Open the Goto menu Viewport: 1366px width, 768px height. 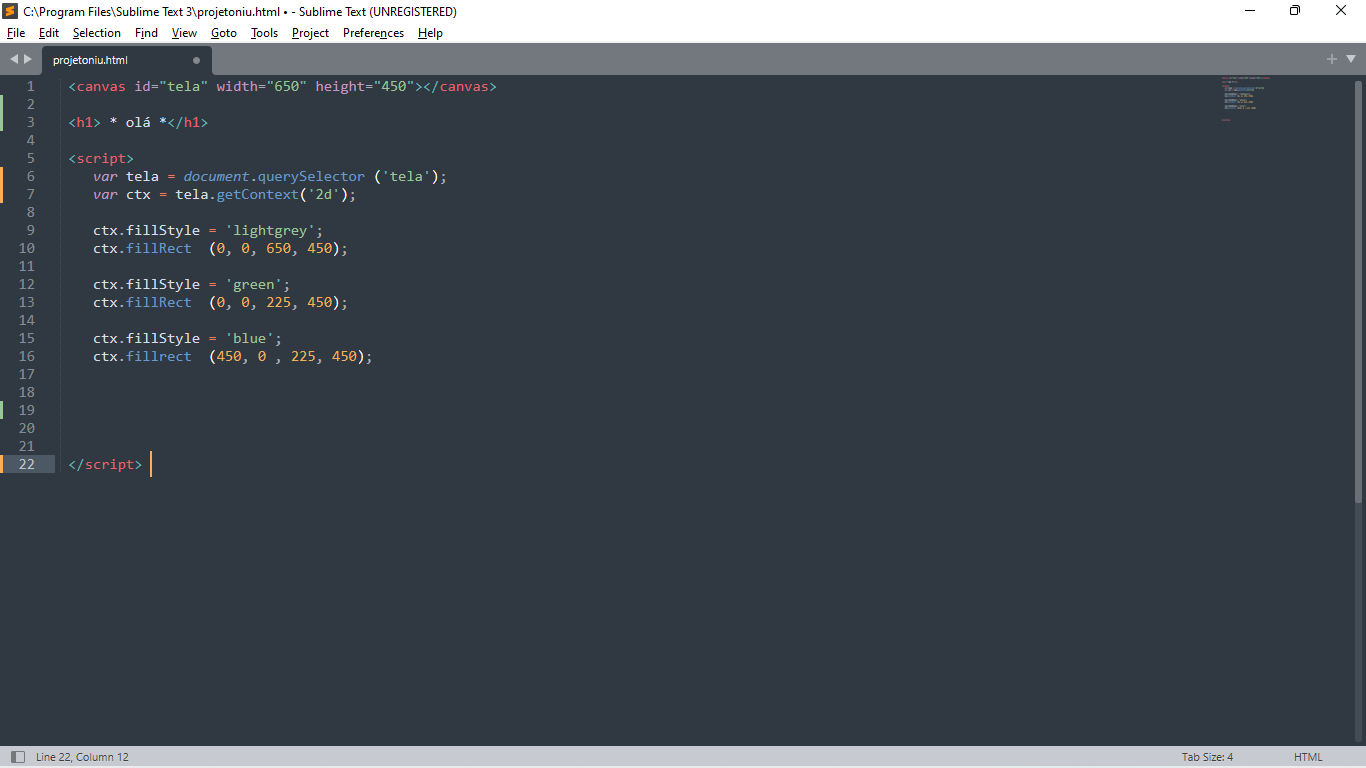(x=224, y=33)
